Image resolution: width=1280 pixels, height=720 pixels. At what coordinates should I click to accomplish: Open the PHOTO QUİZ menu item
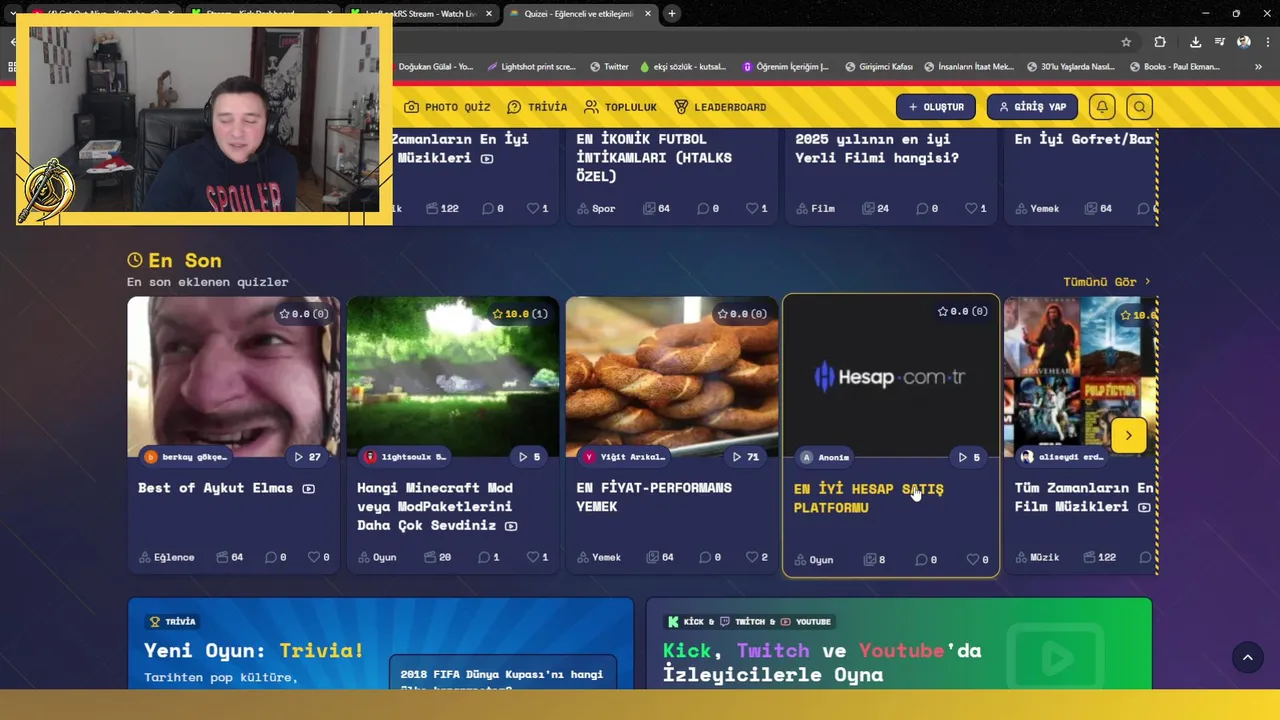(x=447, y=107)
